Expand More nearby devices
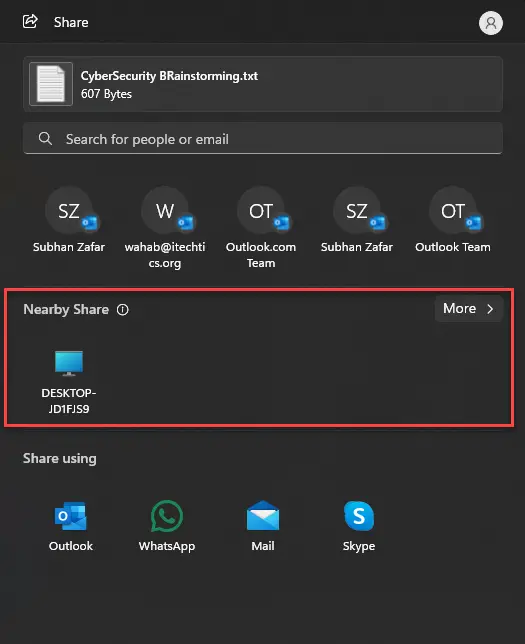This screenshot has width=525, height=644. [469, 308]
